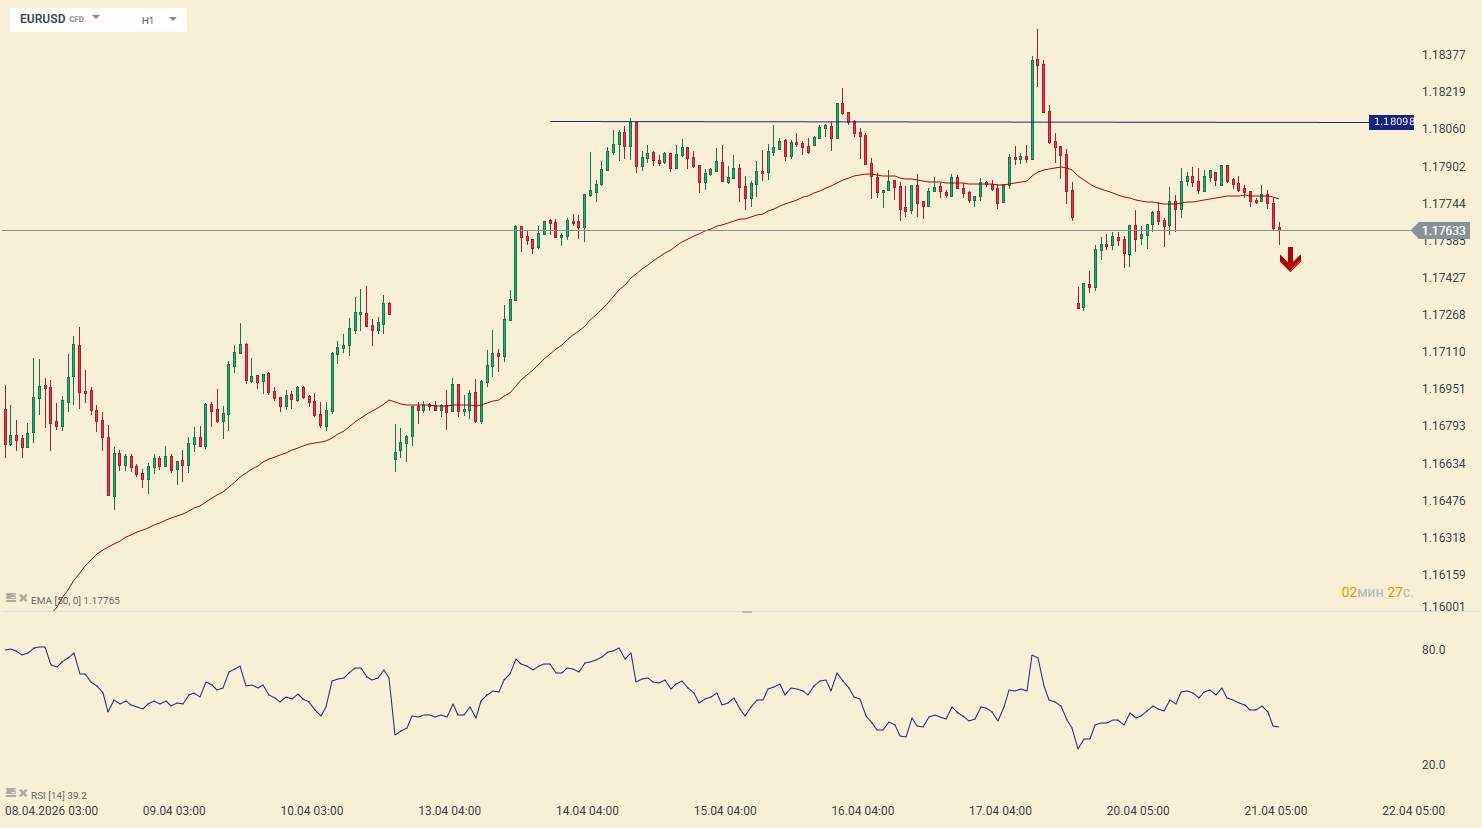Open RSI indicator settings icon
This screenshot has height=828, width=1482.
11,793
